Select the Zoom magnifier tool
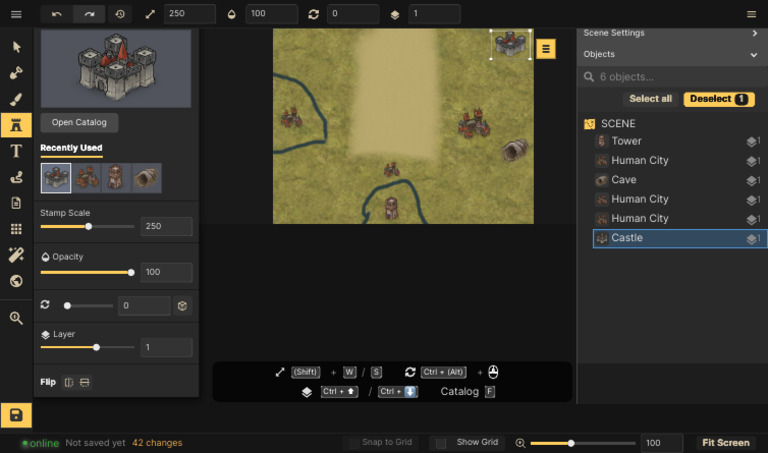Viewport: 768px width, 453px height. tap(16, 318)
